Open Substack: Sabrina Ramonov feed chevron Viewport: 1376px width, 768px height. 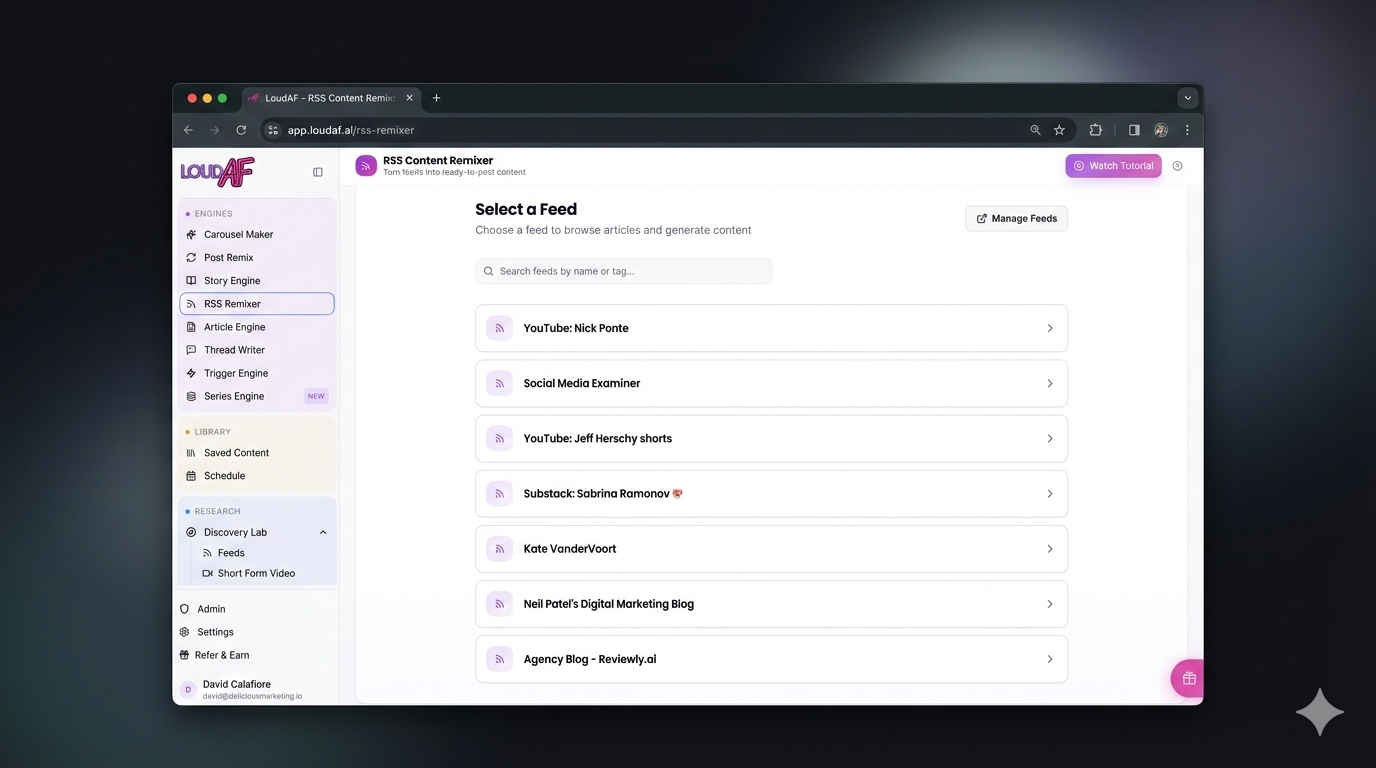[x=1050, y=494]
